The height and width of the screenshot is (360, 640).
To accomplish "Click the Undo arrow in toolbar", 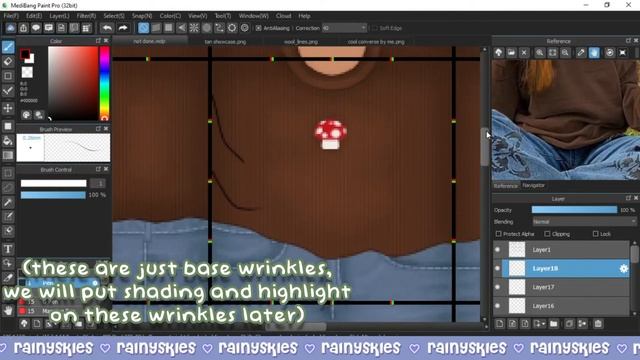I will 107,28.
